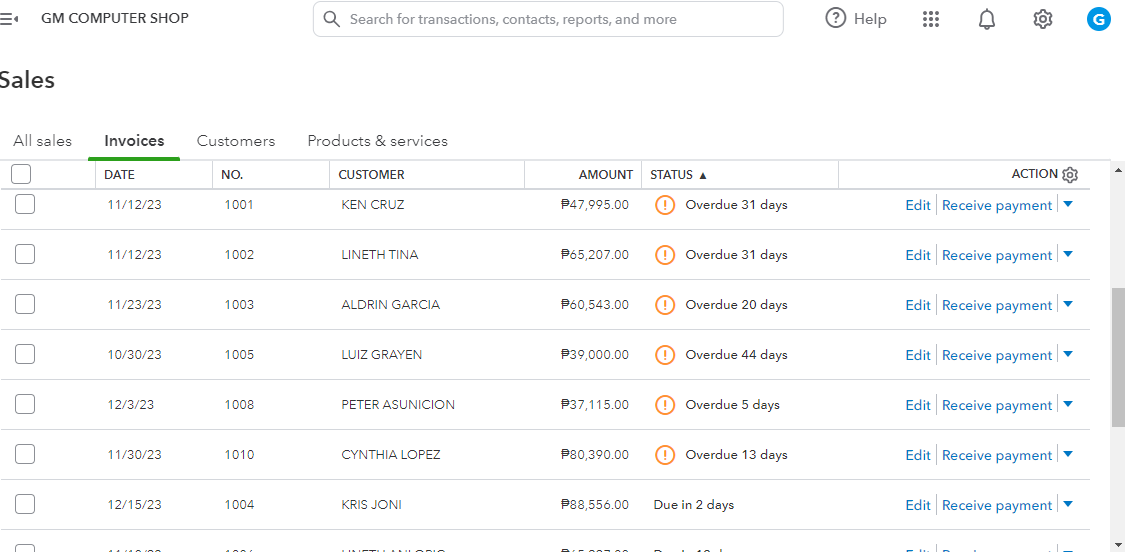Open the Help menu icon
1125x552 pixels.
836,19
